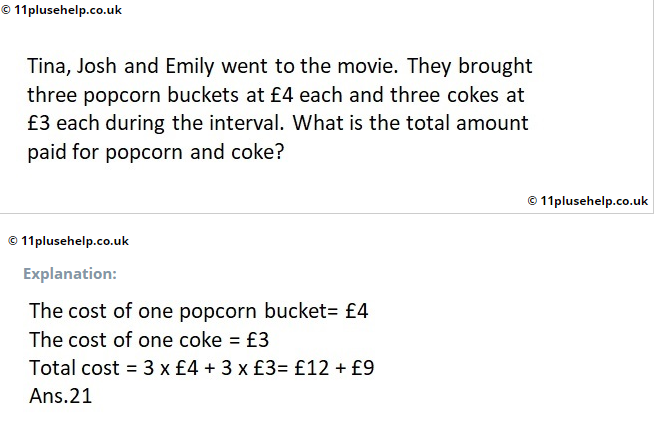Click the 11plusehelp.co.uk watermark above Explanation
Viewport: 657px width, 425px height.
pos(69,241)
